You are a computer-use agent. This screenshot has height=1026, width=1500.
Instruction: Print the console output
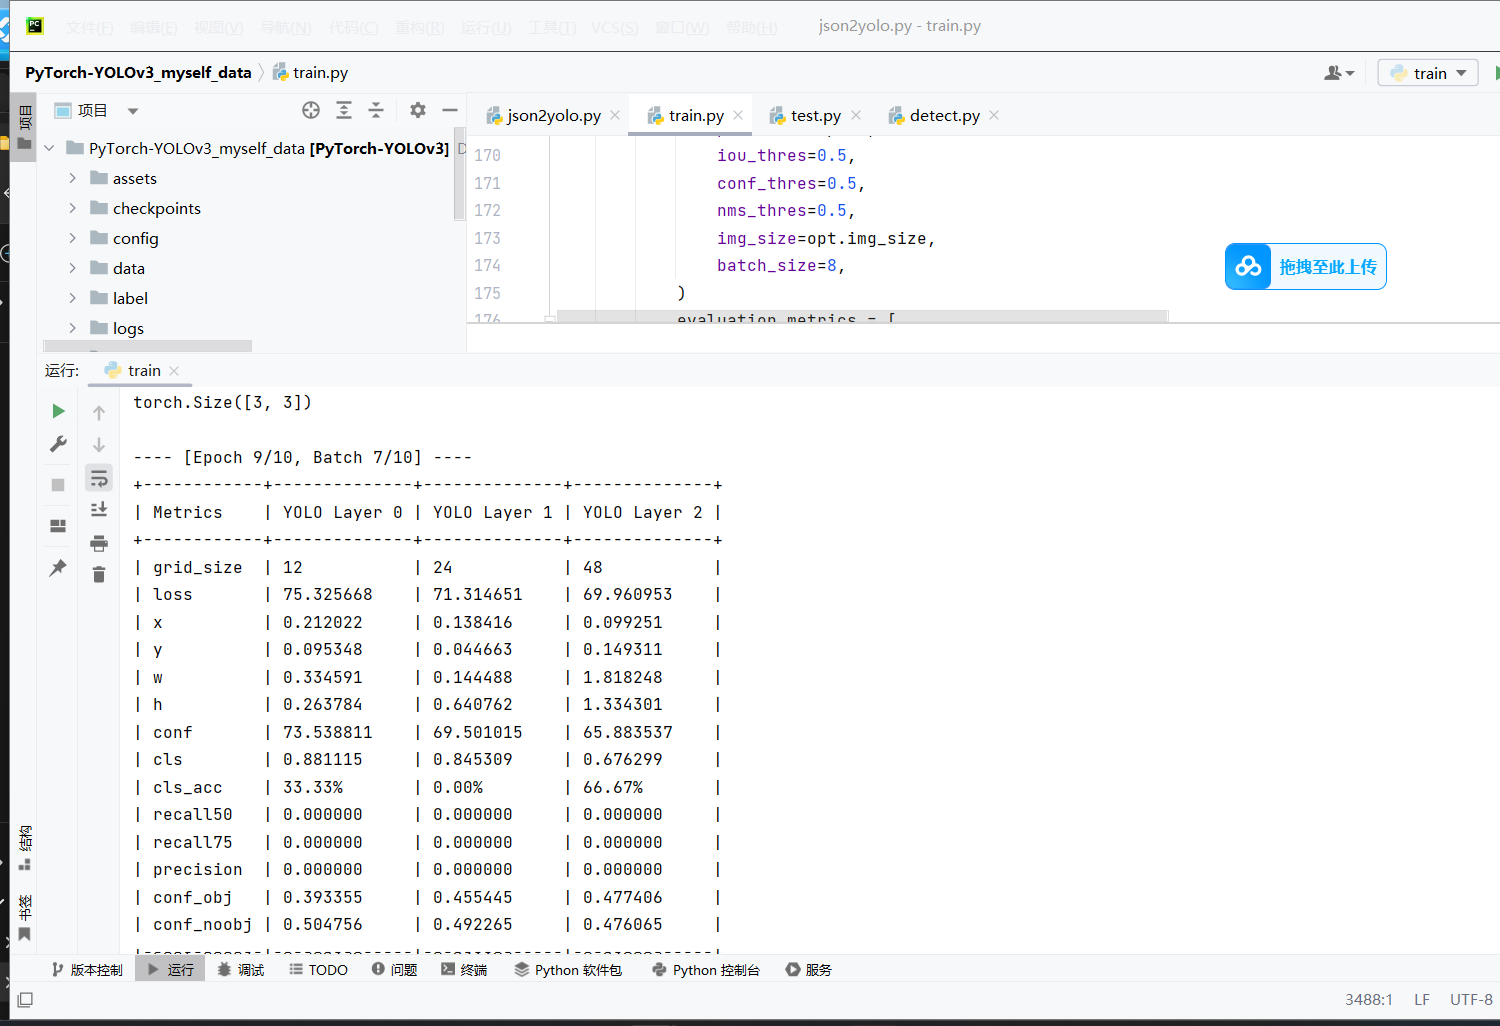click(99, 543)
